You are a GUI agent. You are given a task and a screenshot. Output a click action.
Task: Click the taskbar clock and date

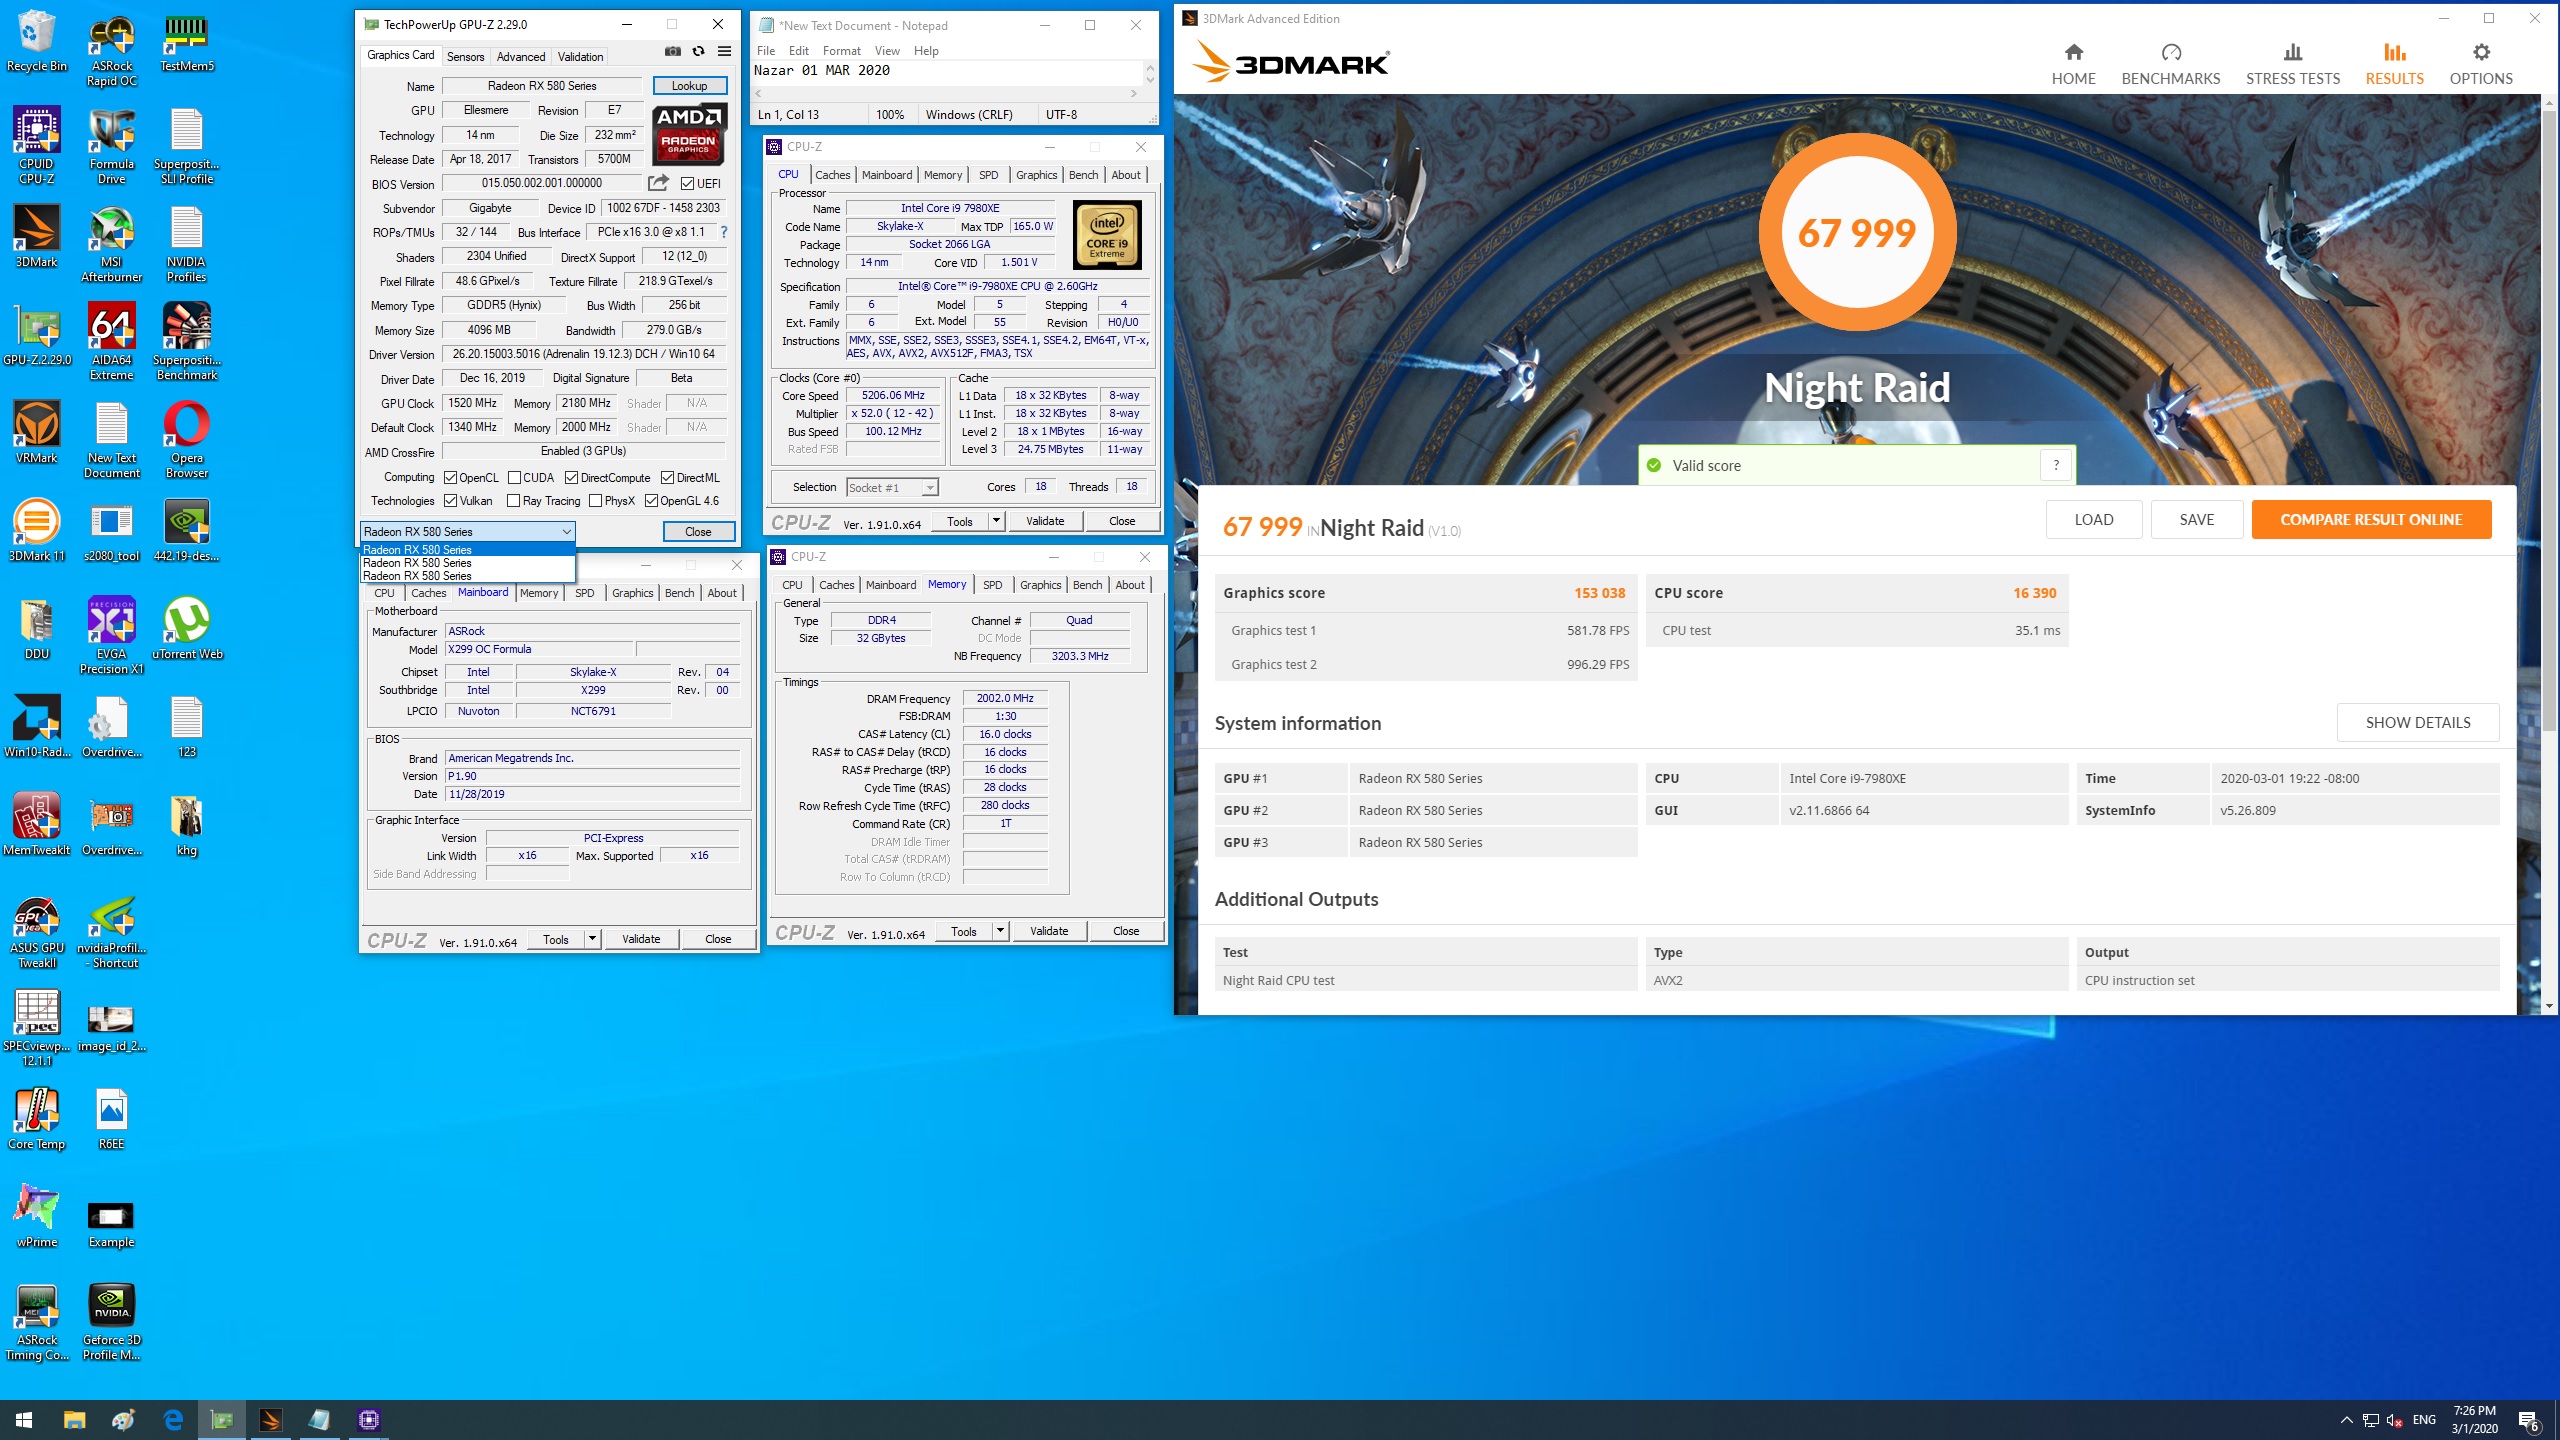(x=2474, y=1420)
